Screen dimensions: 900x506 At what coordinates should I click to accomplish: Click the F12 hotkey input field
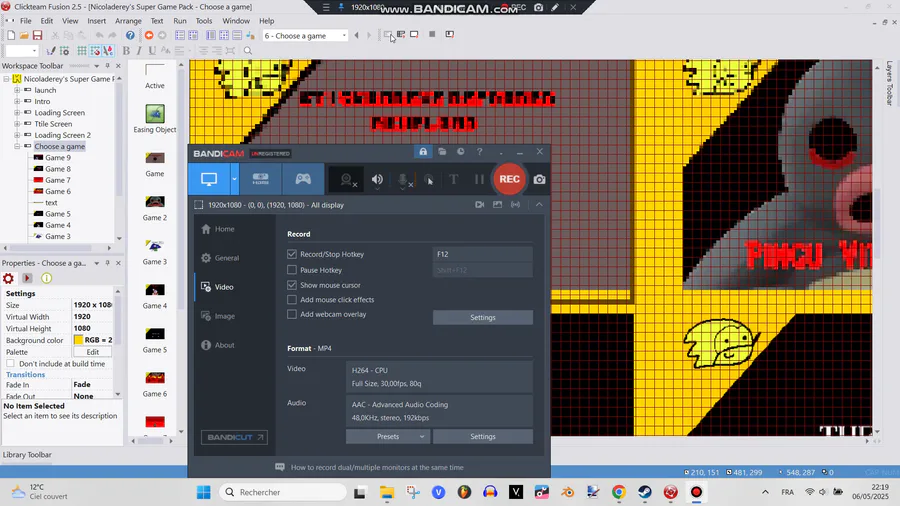(x=482, y=254)
